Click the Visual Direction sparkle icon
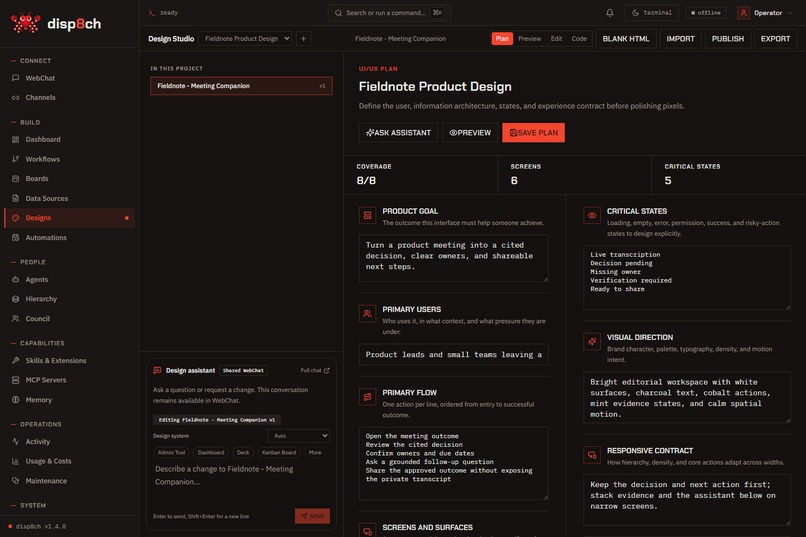 [x=592, y=341]
